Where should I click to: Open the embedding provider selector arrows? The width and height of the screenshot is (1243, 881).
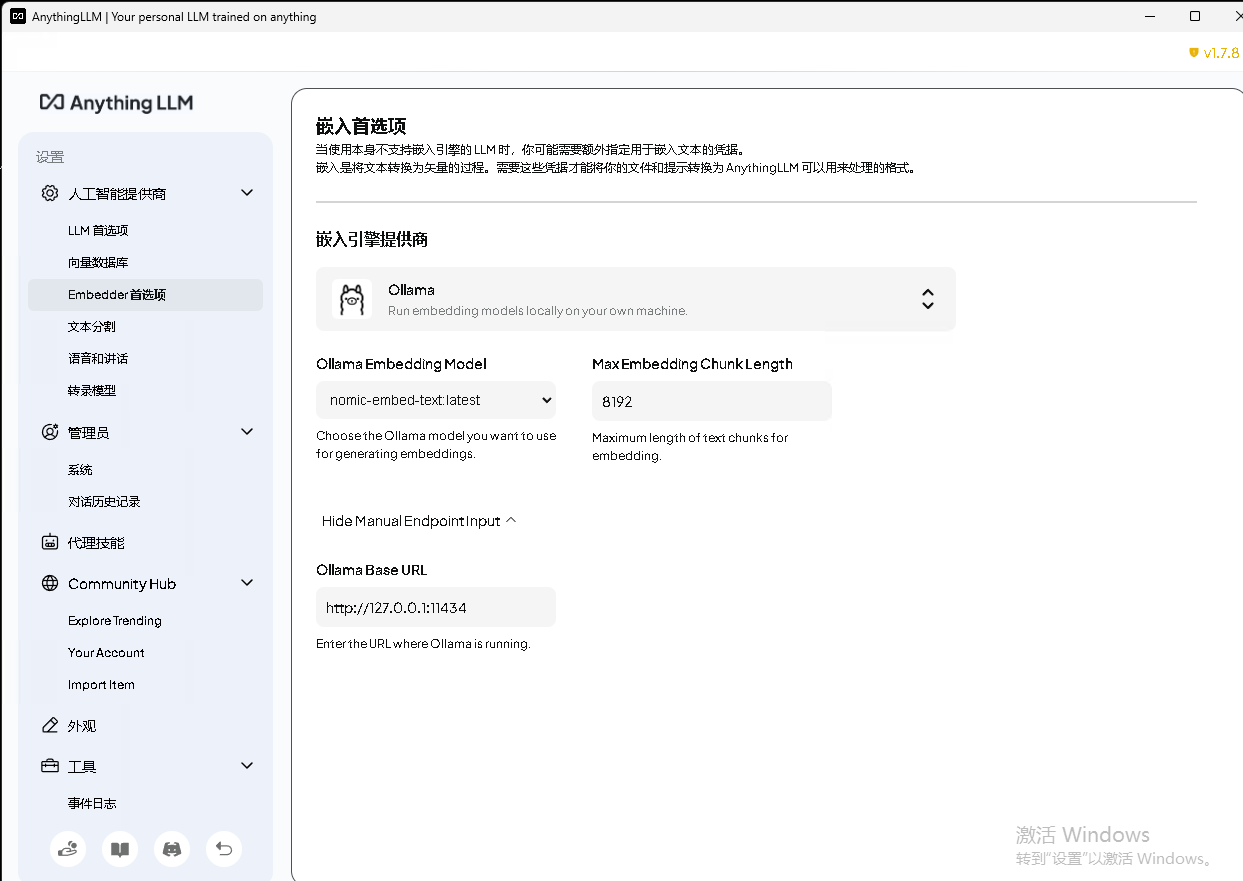click(x=928, y=299)
